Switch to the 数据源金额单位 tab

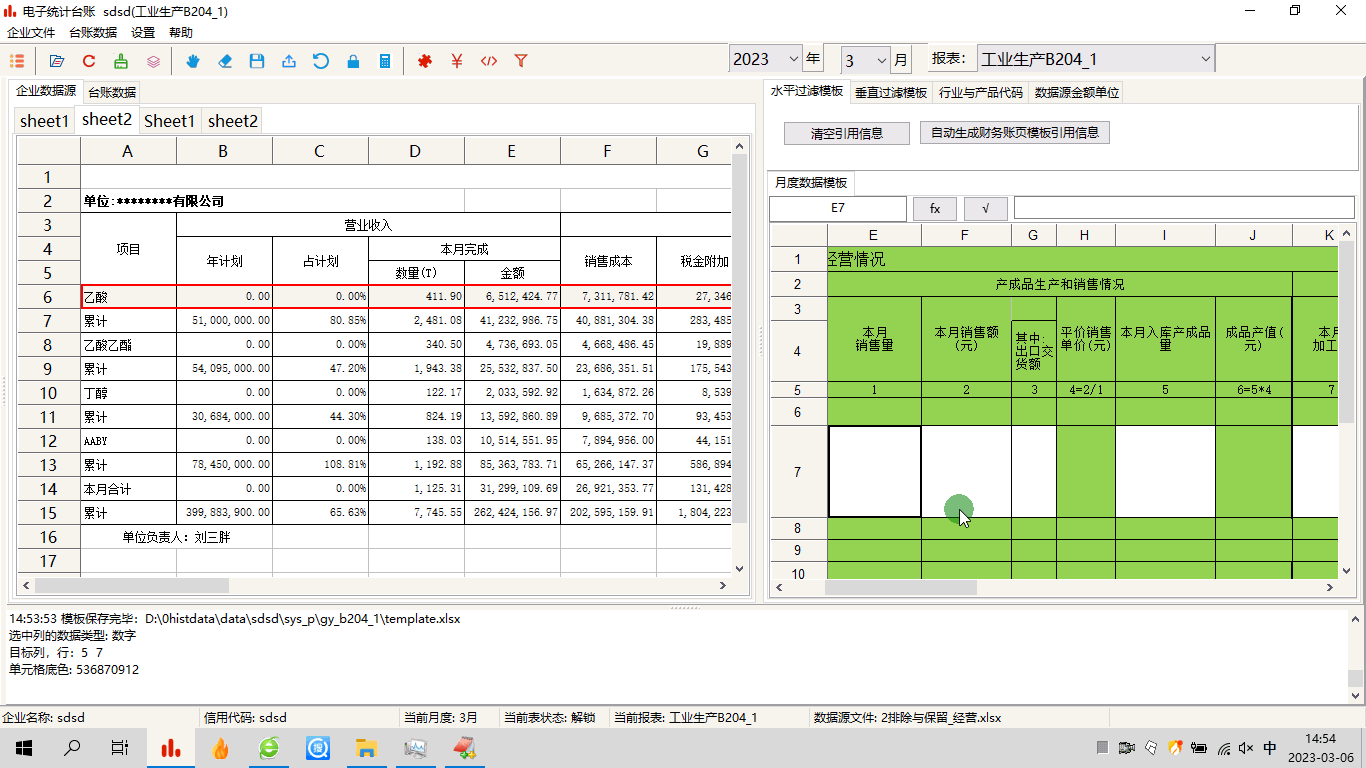pyautogui.click(x=1077, y=92)
